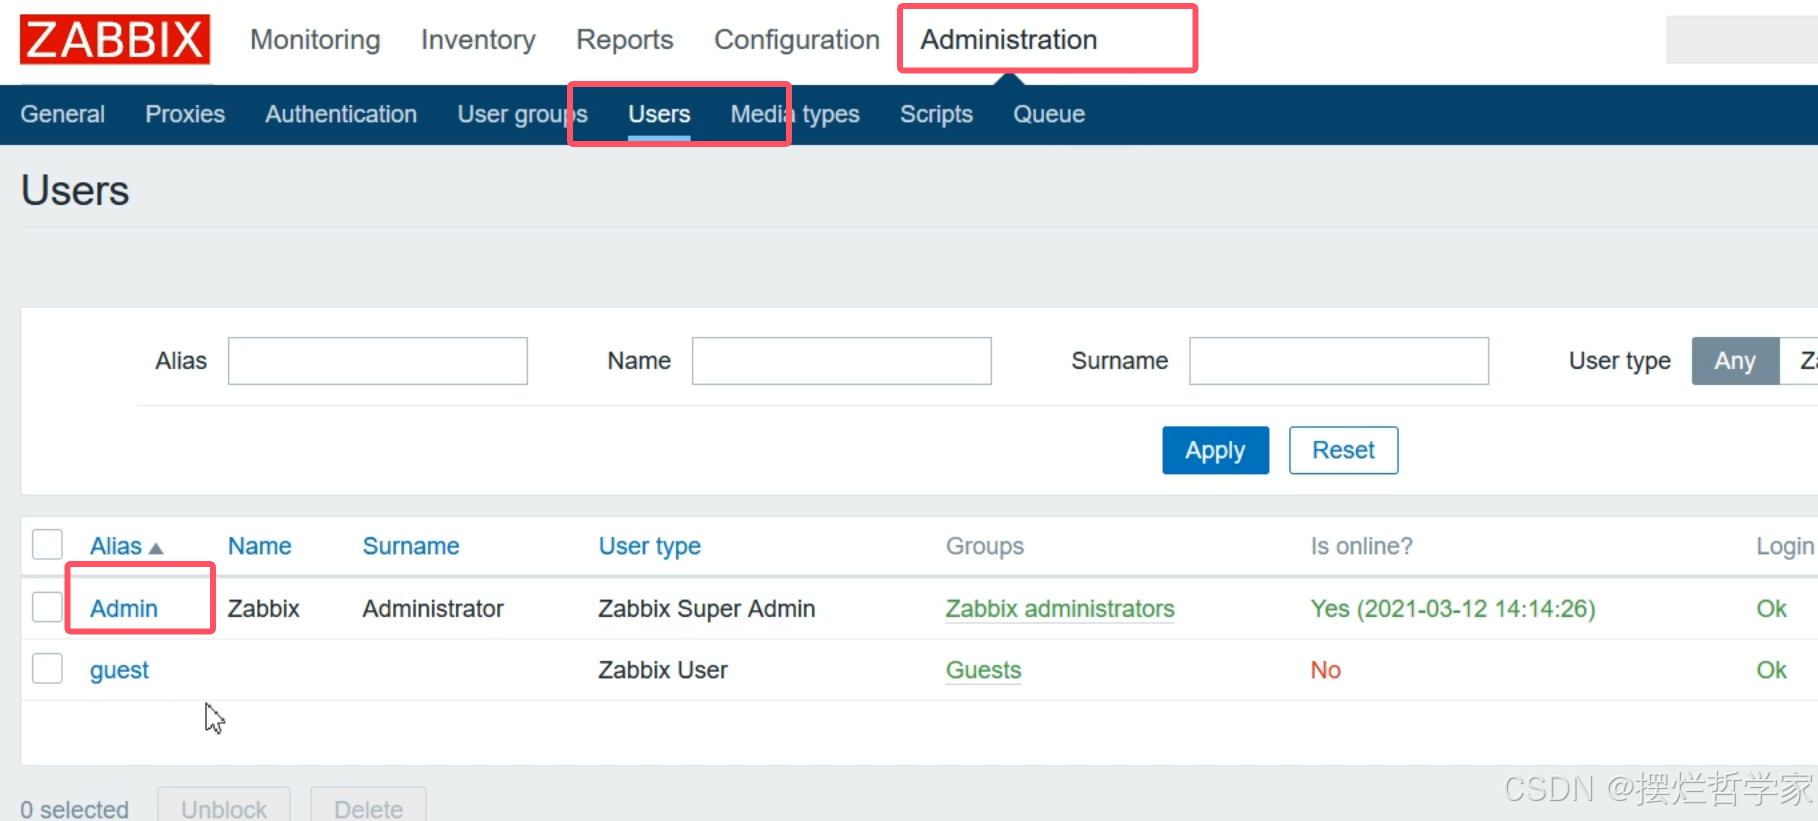Tick the checkbox for guest user
Viewport: 1818px width, 821px height.
pyautogui.click(x=47, y=668)
